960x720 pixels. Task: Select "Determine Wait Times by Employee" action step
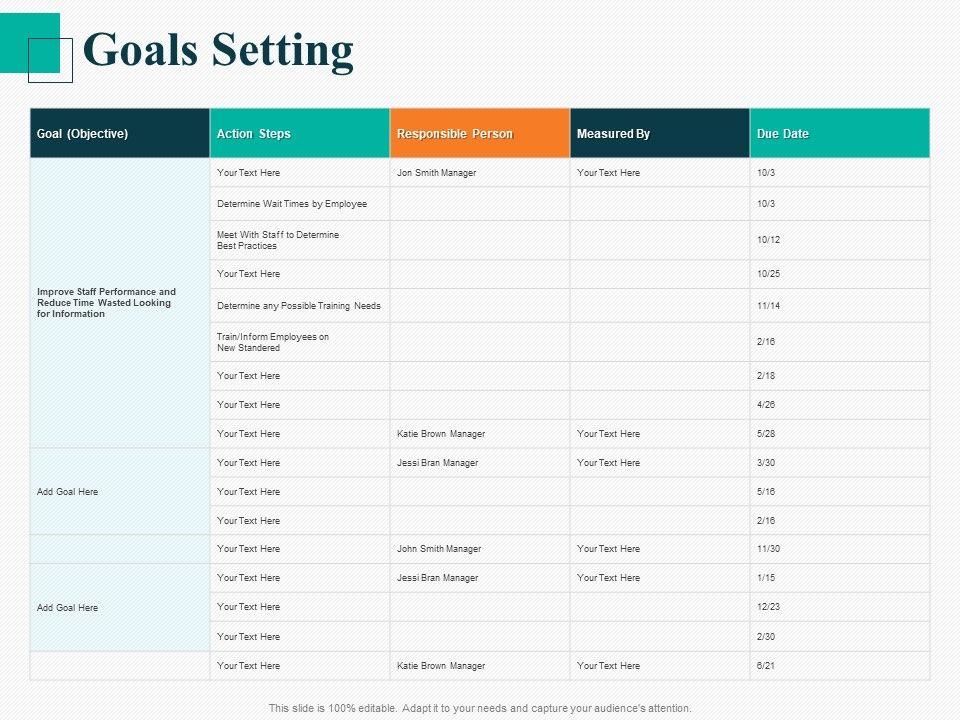pyautogui.click(x=292, y=204)
